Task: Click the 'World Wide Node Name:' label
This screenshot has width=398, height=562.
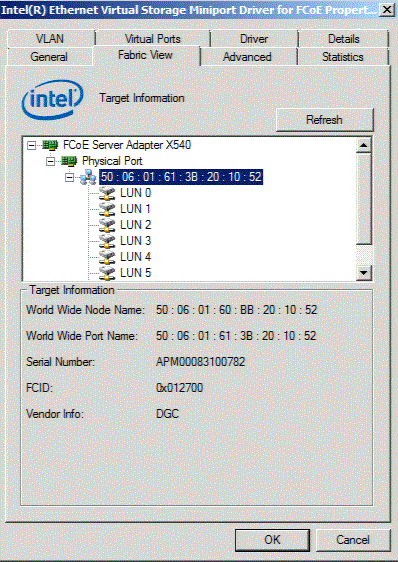Action: point(85,310)
